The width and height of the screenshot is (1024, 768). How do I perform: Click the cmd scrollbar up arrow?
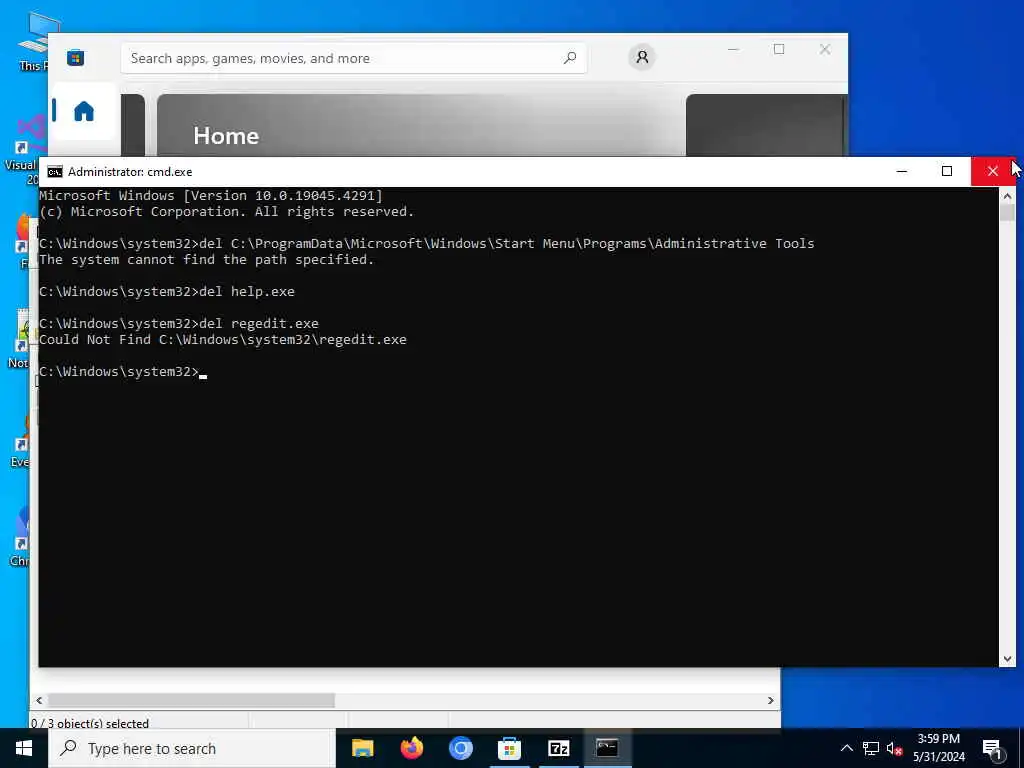coord(1007,195)
